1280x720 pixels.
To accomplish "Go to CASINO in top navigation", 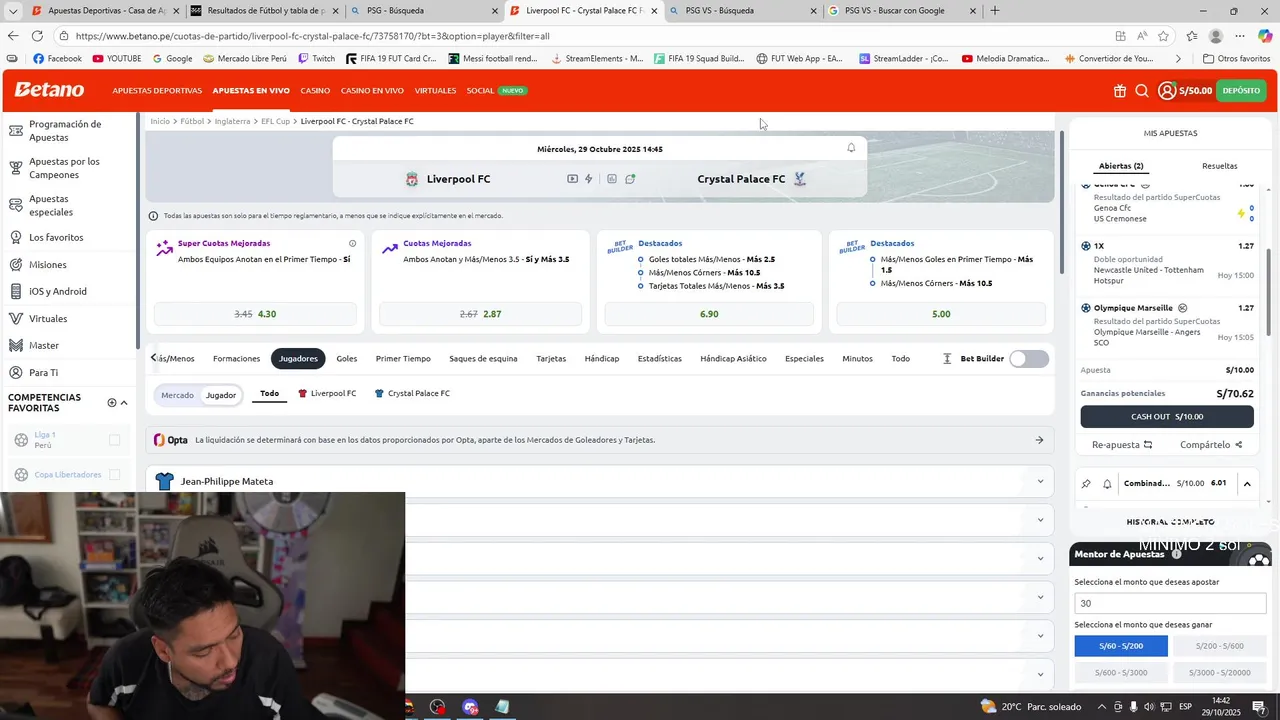I will pyautogui.click(x=315, y=91).
